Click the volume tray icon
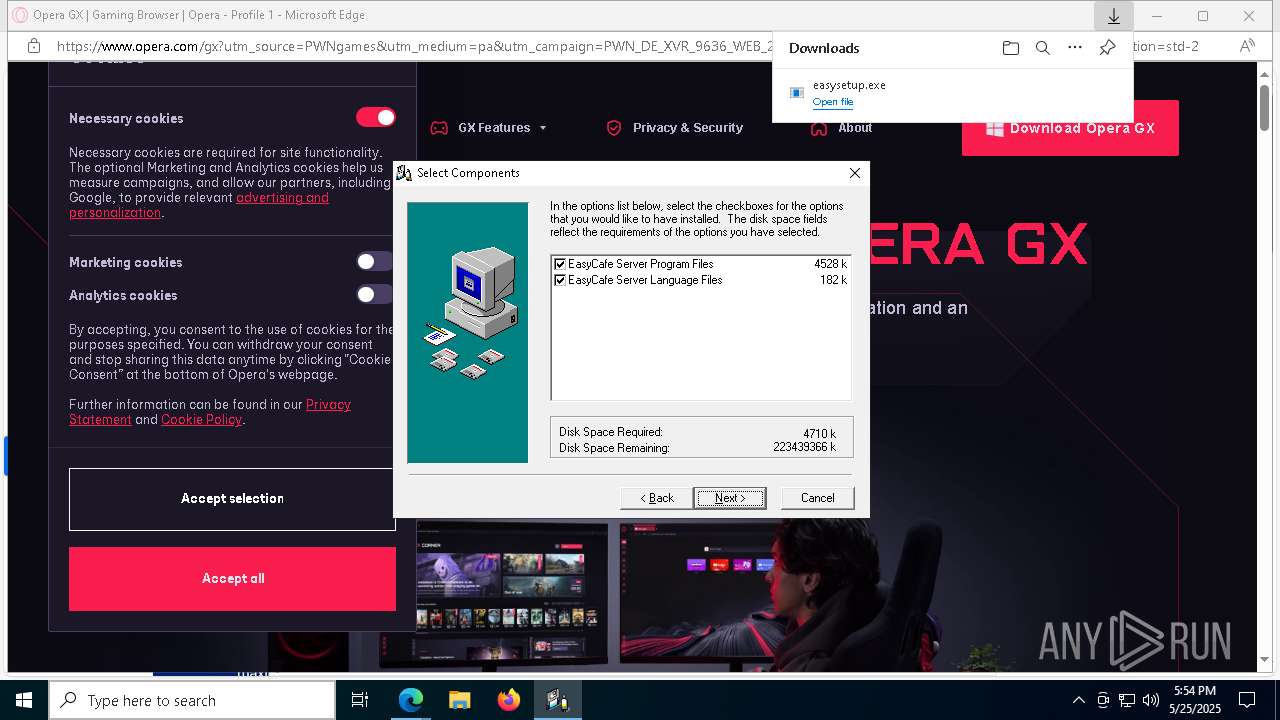Screen dimensions: 1280x720 tap(1151, 700)
